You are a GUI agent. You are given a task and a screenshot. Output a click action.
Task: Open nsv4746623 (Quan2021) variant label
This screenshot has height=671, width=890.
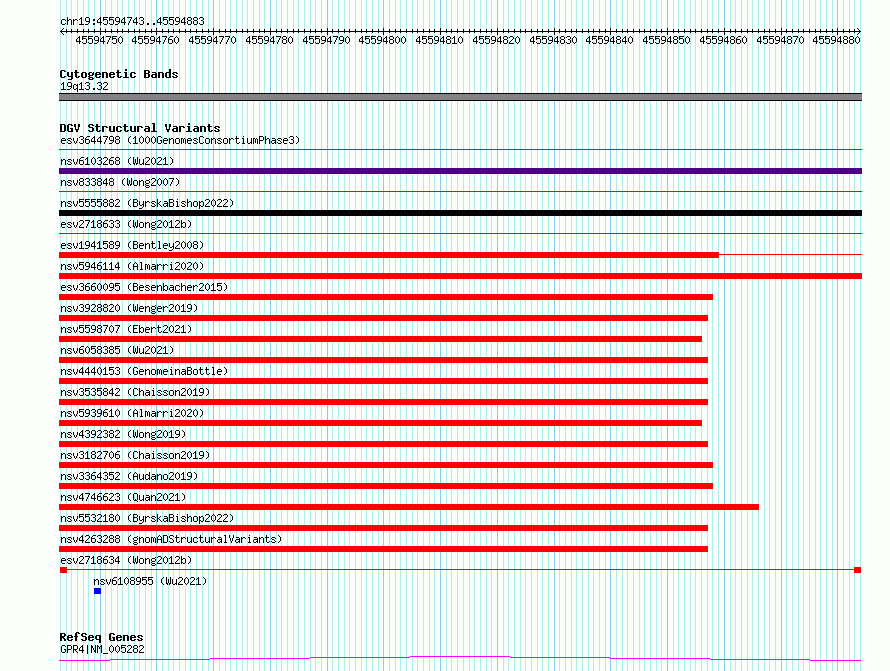coord(123,497)
